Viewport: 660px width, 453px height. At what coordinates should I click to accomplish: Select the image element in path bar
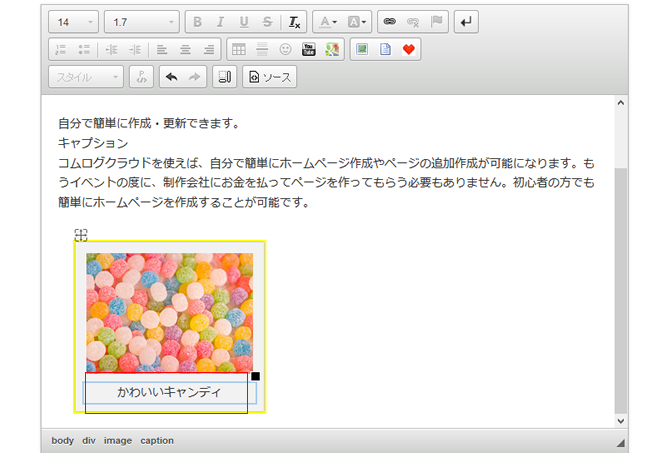tap(117, 440)
